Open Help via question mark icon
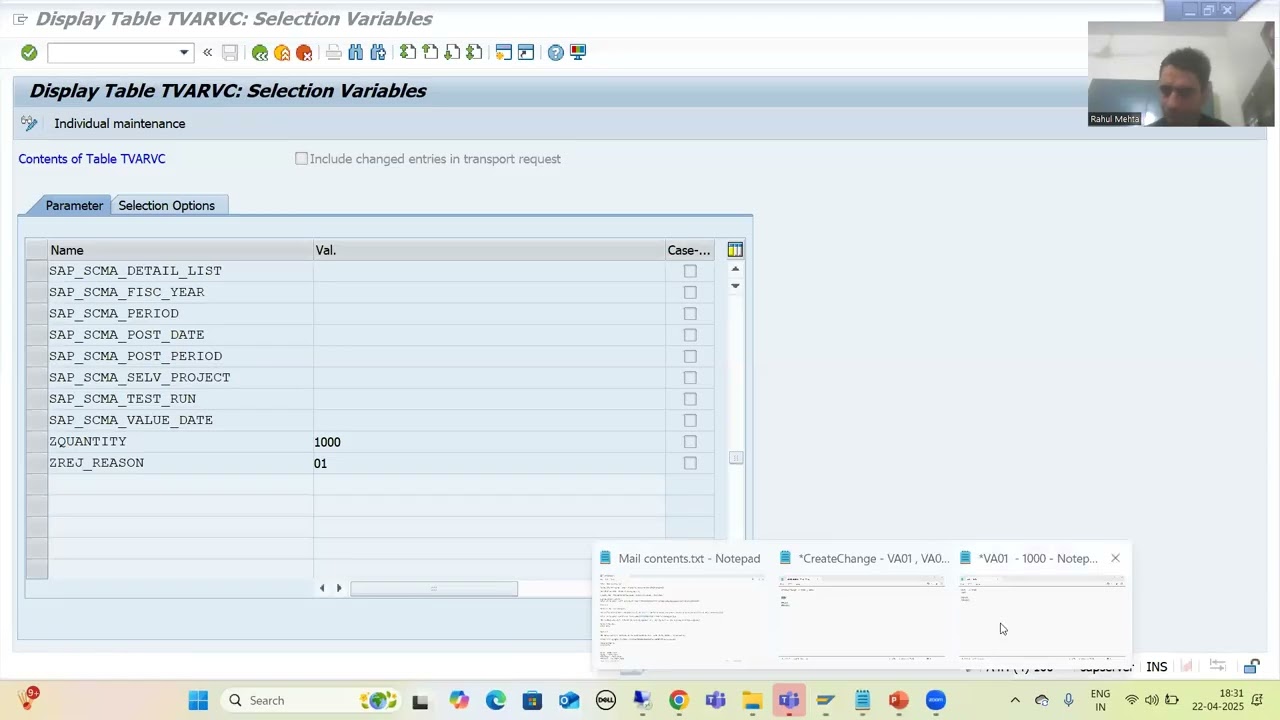The height and width of the screenshot is (720, 1280). 556,52
